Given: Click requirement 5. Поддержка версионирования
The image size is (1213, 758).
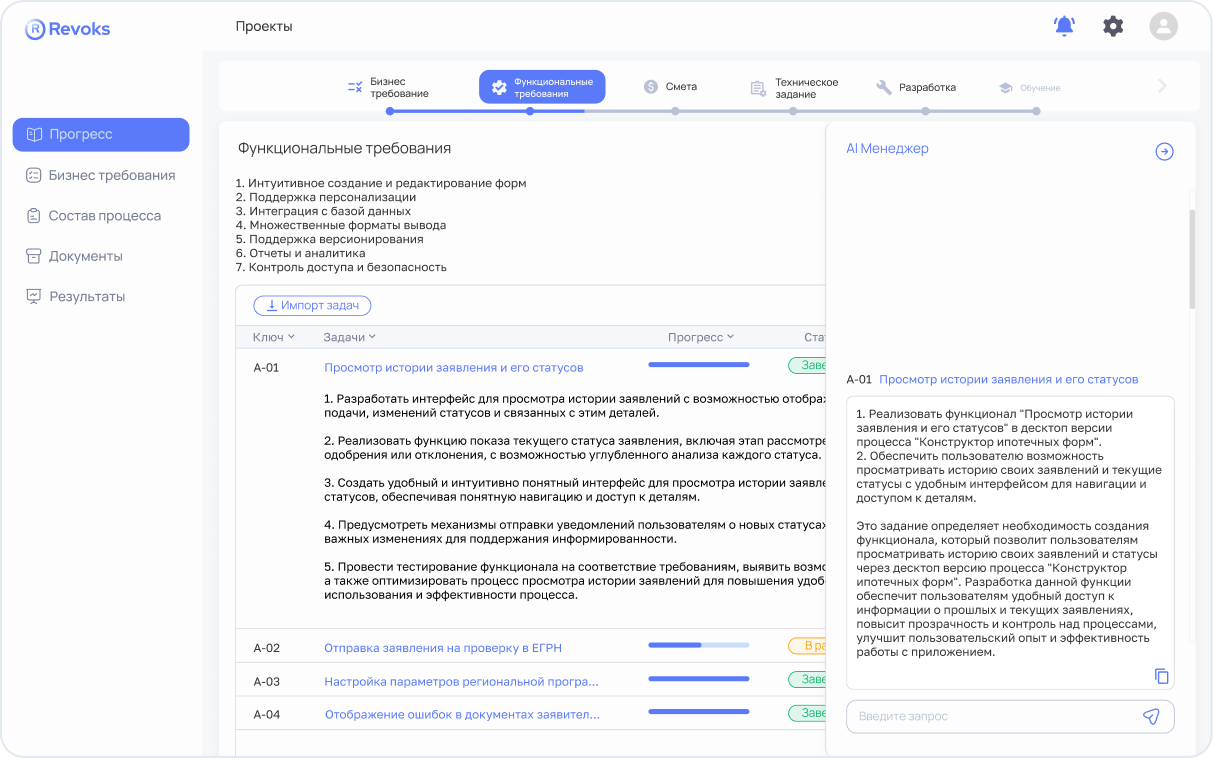Looking at the screenshot, I should (329, 239).
